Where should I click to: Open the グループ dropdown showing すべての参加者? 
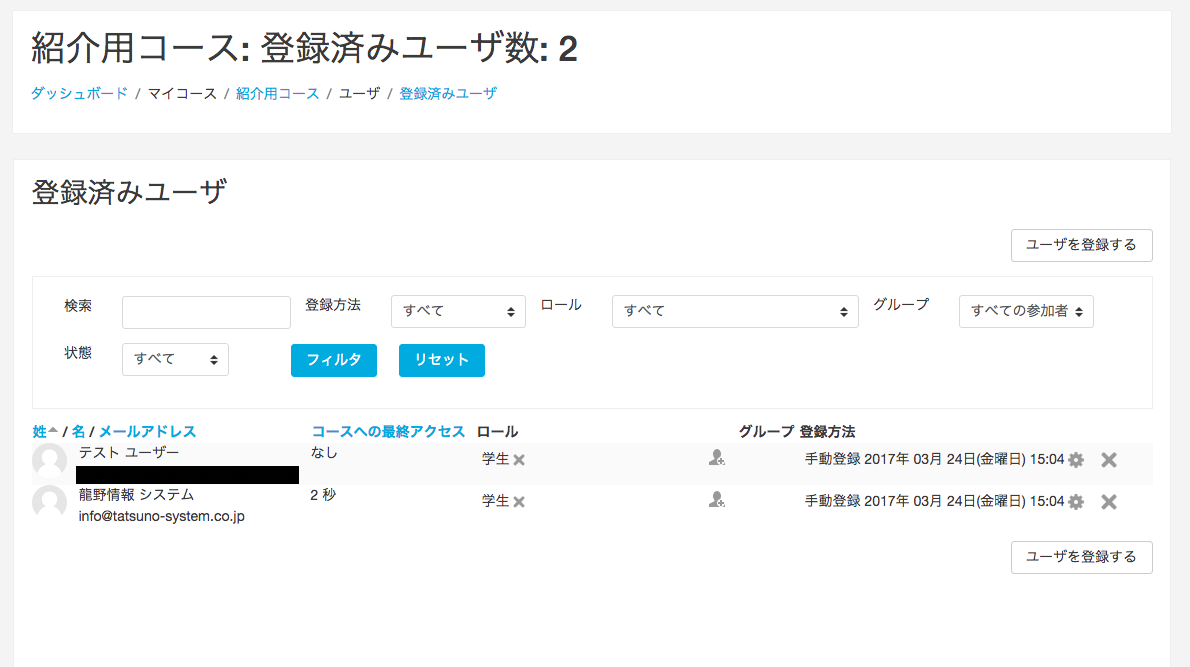1026,311
